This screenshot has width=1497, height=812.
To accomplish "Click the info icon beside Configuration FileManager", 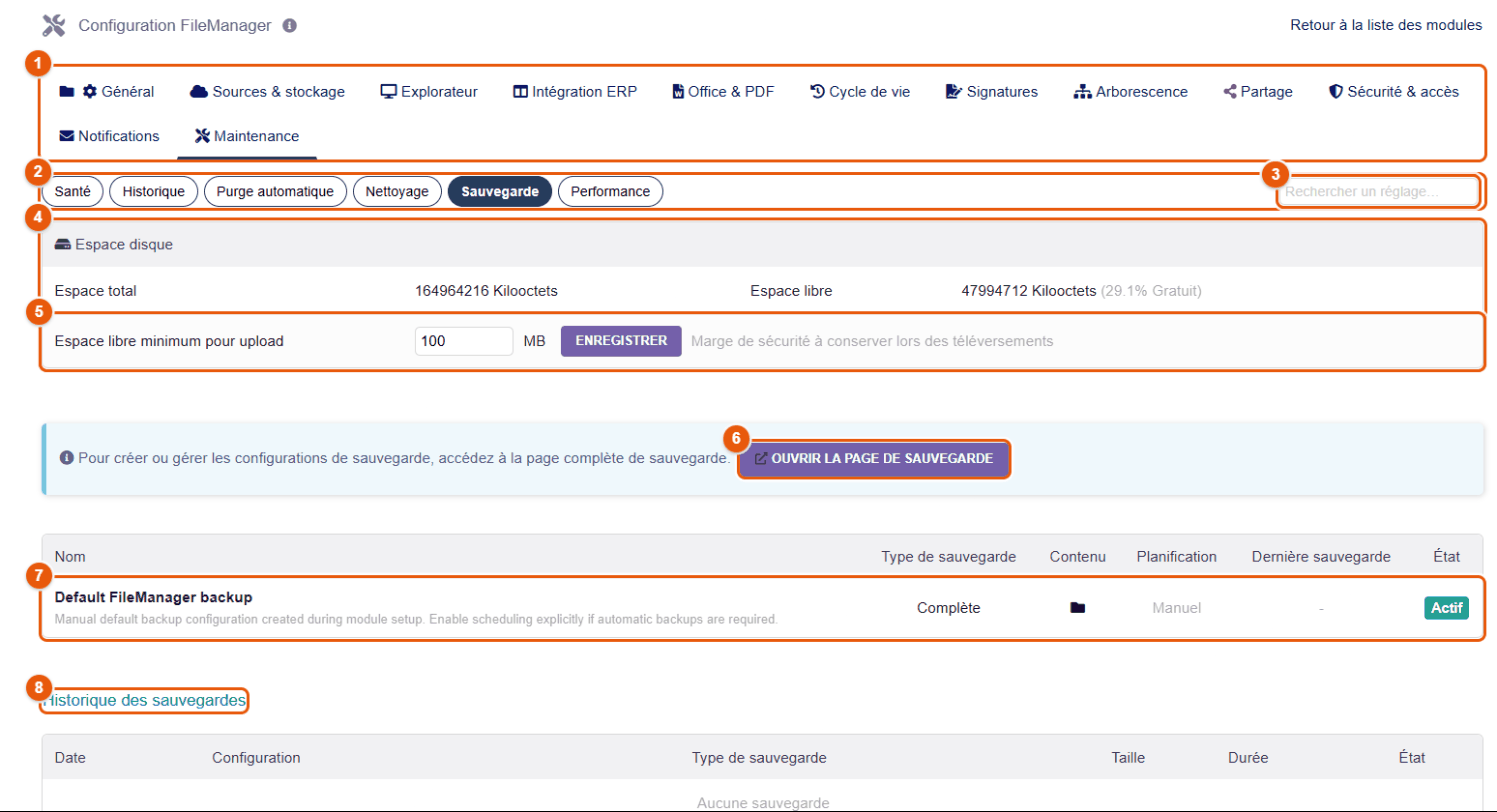I will point(290,26).
